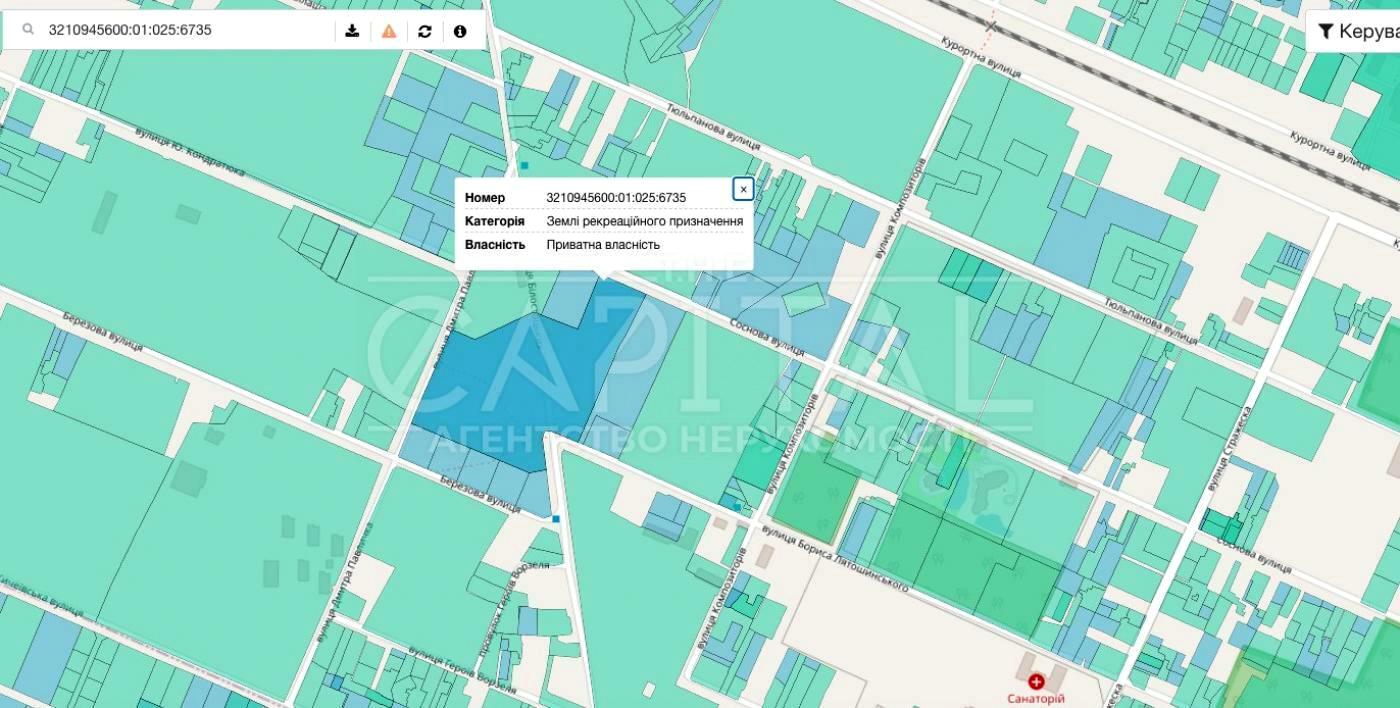Click the refresh arrows icon
Viewport: 1400px width, 708px height.
pos(425,31)
